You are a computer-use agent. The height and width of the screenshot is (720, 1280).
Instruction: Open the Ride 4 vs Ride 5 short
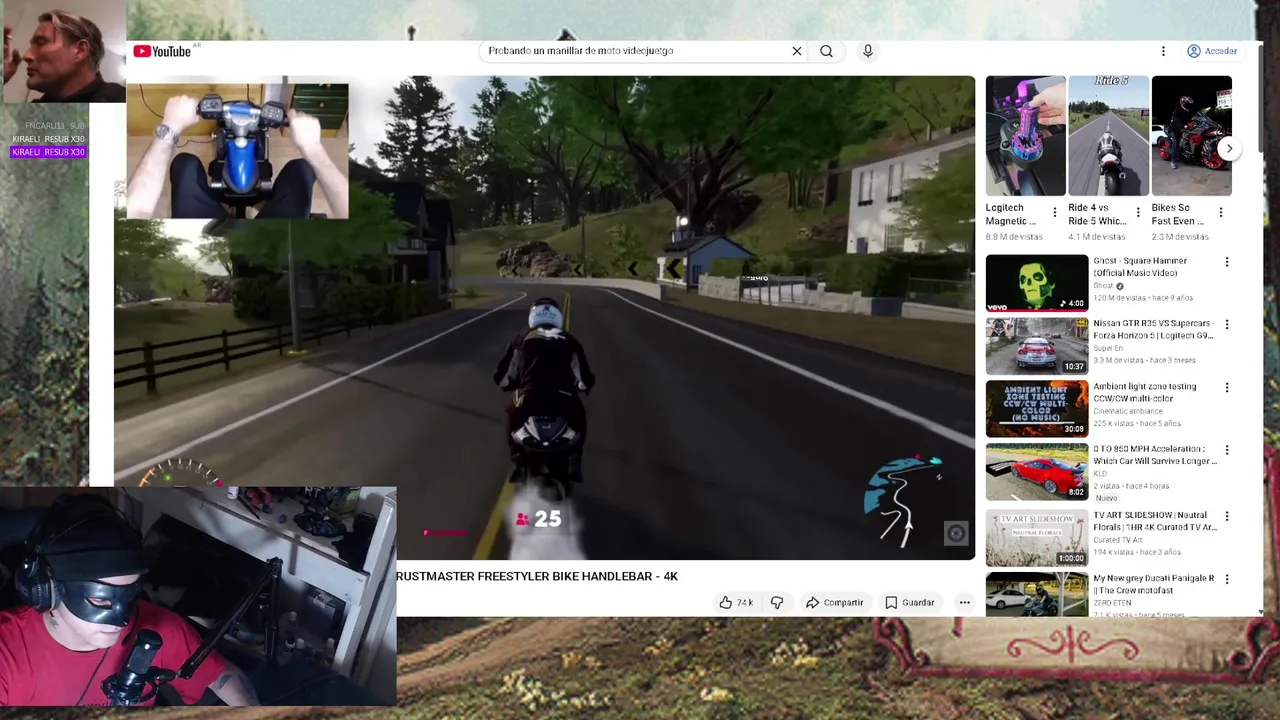click(1108, 136)
